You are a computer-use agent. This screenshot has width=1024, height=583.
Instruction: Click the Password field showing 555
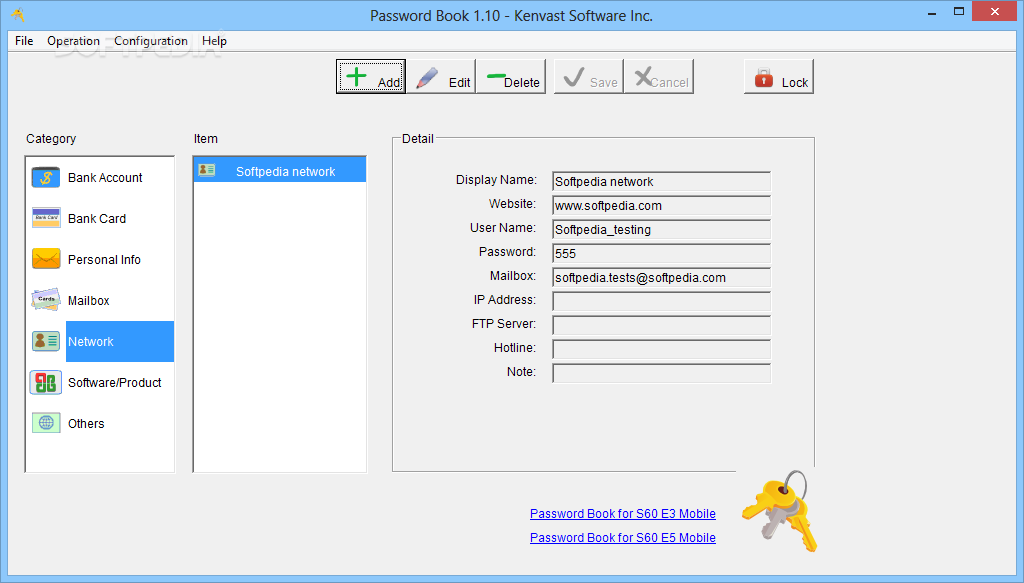click(662, 253)
